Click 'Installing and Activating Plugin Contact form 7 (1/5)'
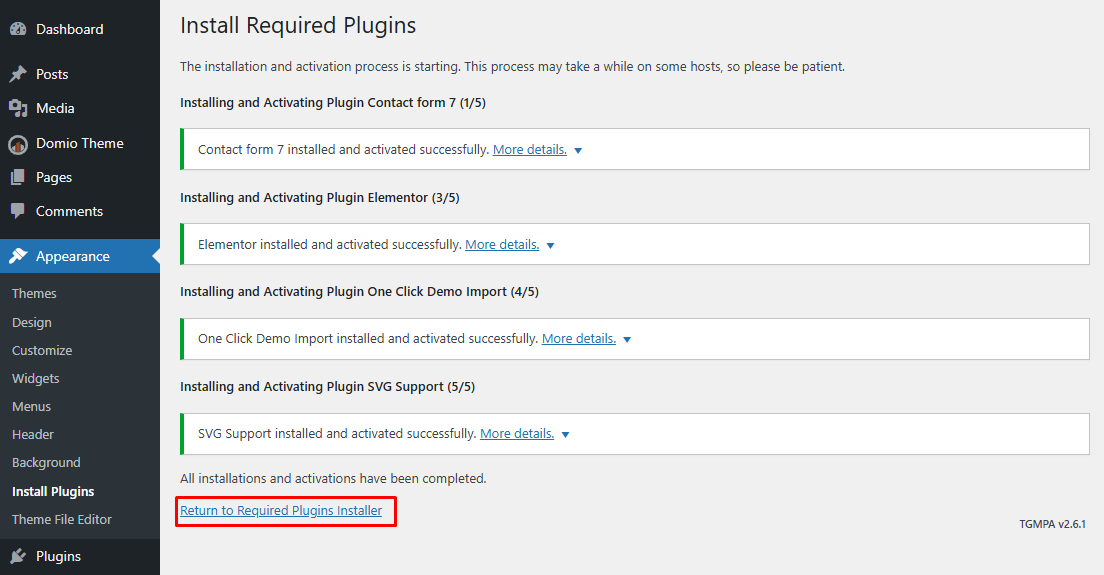Viewport: 1104px width, 575px height. pyautogui.click(x=333, y=103)
